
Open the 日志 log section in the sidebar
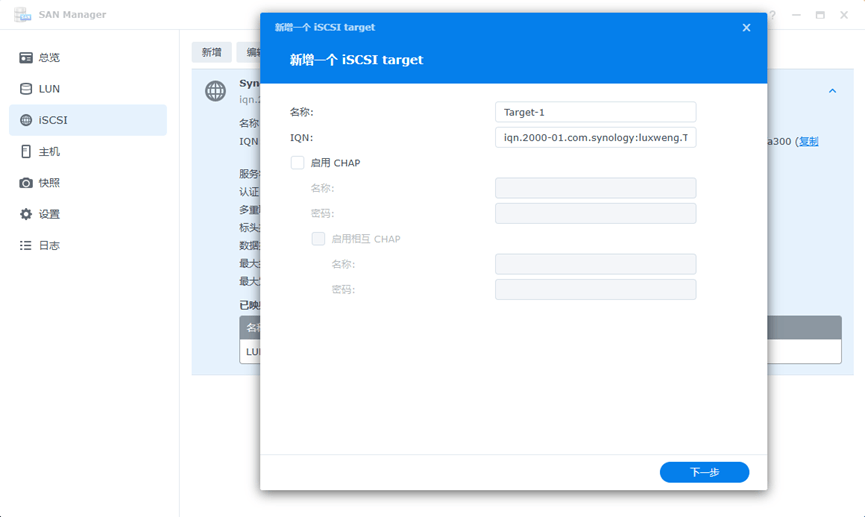pyautogui.click(x=88, y=246)
